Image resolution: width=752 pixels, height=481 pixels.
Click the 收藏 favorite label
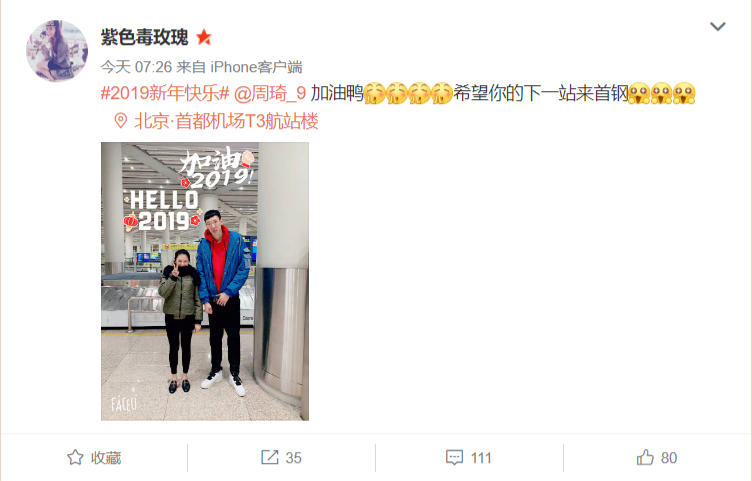106,458
